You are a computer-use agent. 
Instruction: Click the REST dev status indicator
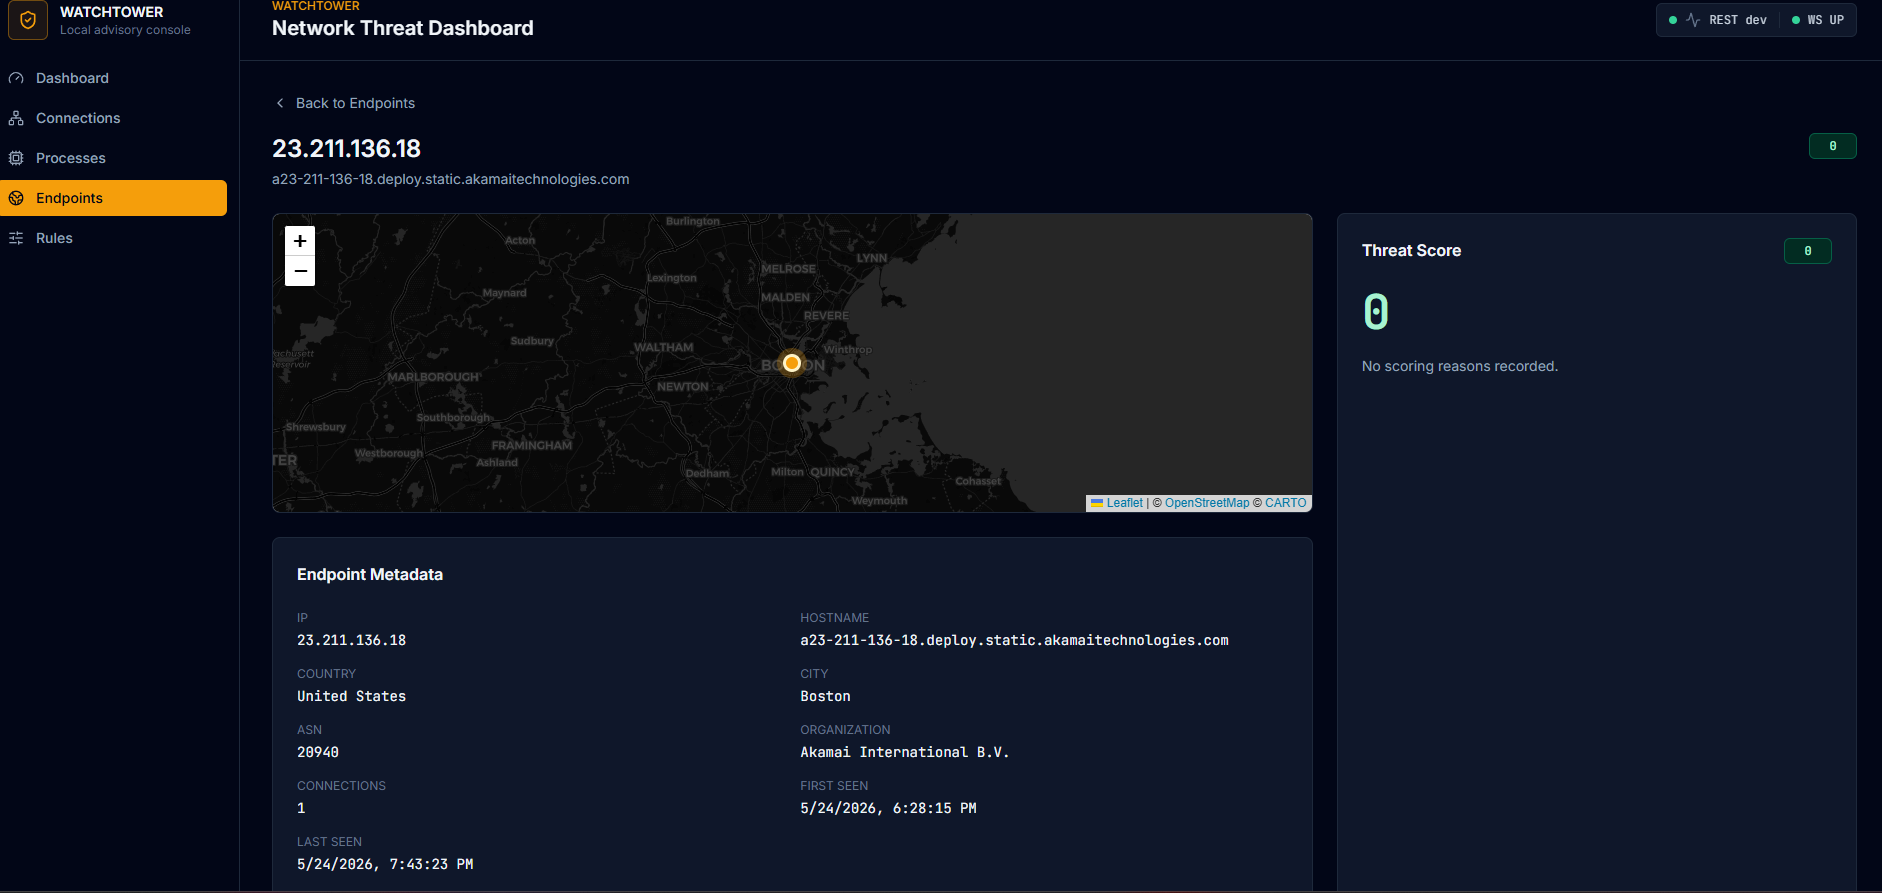click(1718, 20)
